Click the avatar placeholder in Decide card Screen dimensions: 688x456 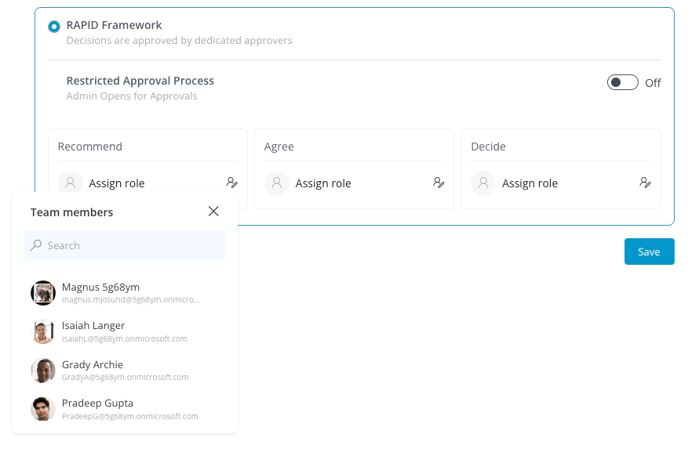484,183
